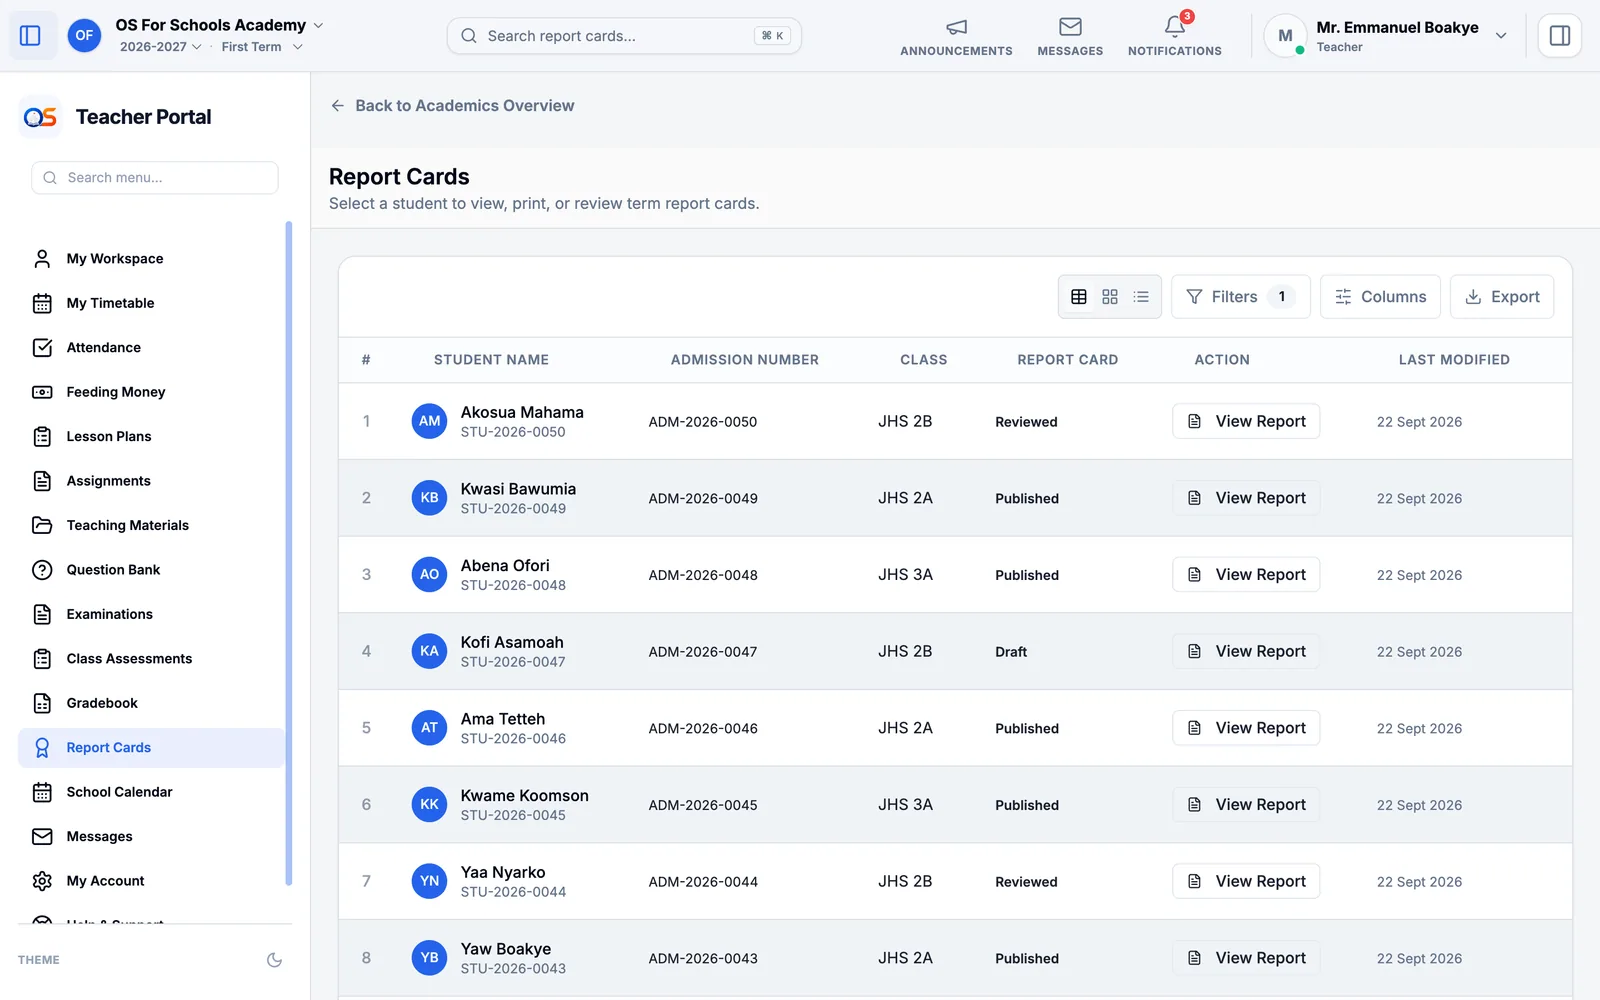Screen dimensions: 1600x1000
Task: Open the Announcements megaphone icon
Action: point(956,27)
